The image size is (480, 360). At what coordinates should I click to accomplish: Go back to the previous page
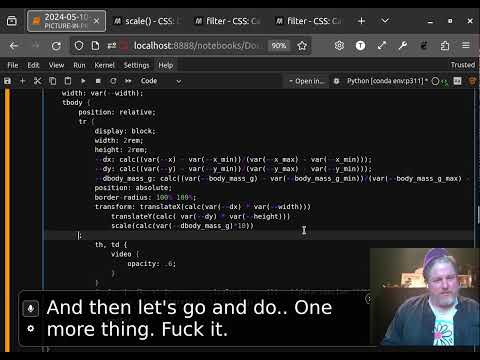click(14, 46)
